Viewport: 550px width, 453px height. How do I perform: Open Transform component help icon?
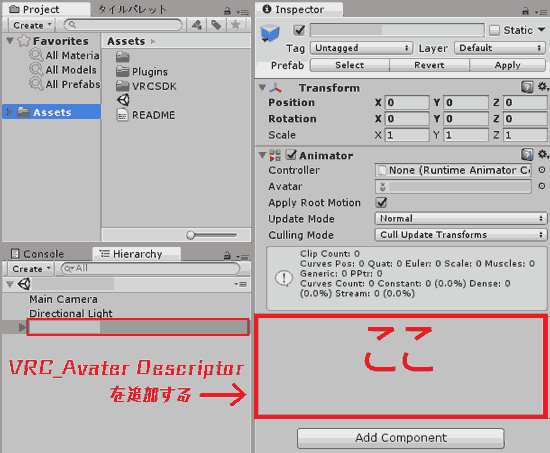527,87
